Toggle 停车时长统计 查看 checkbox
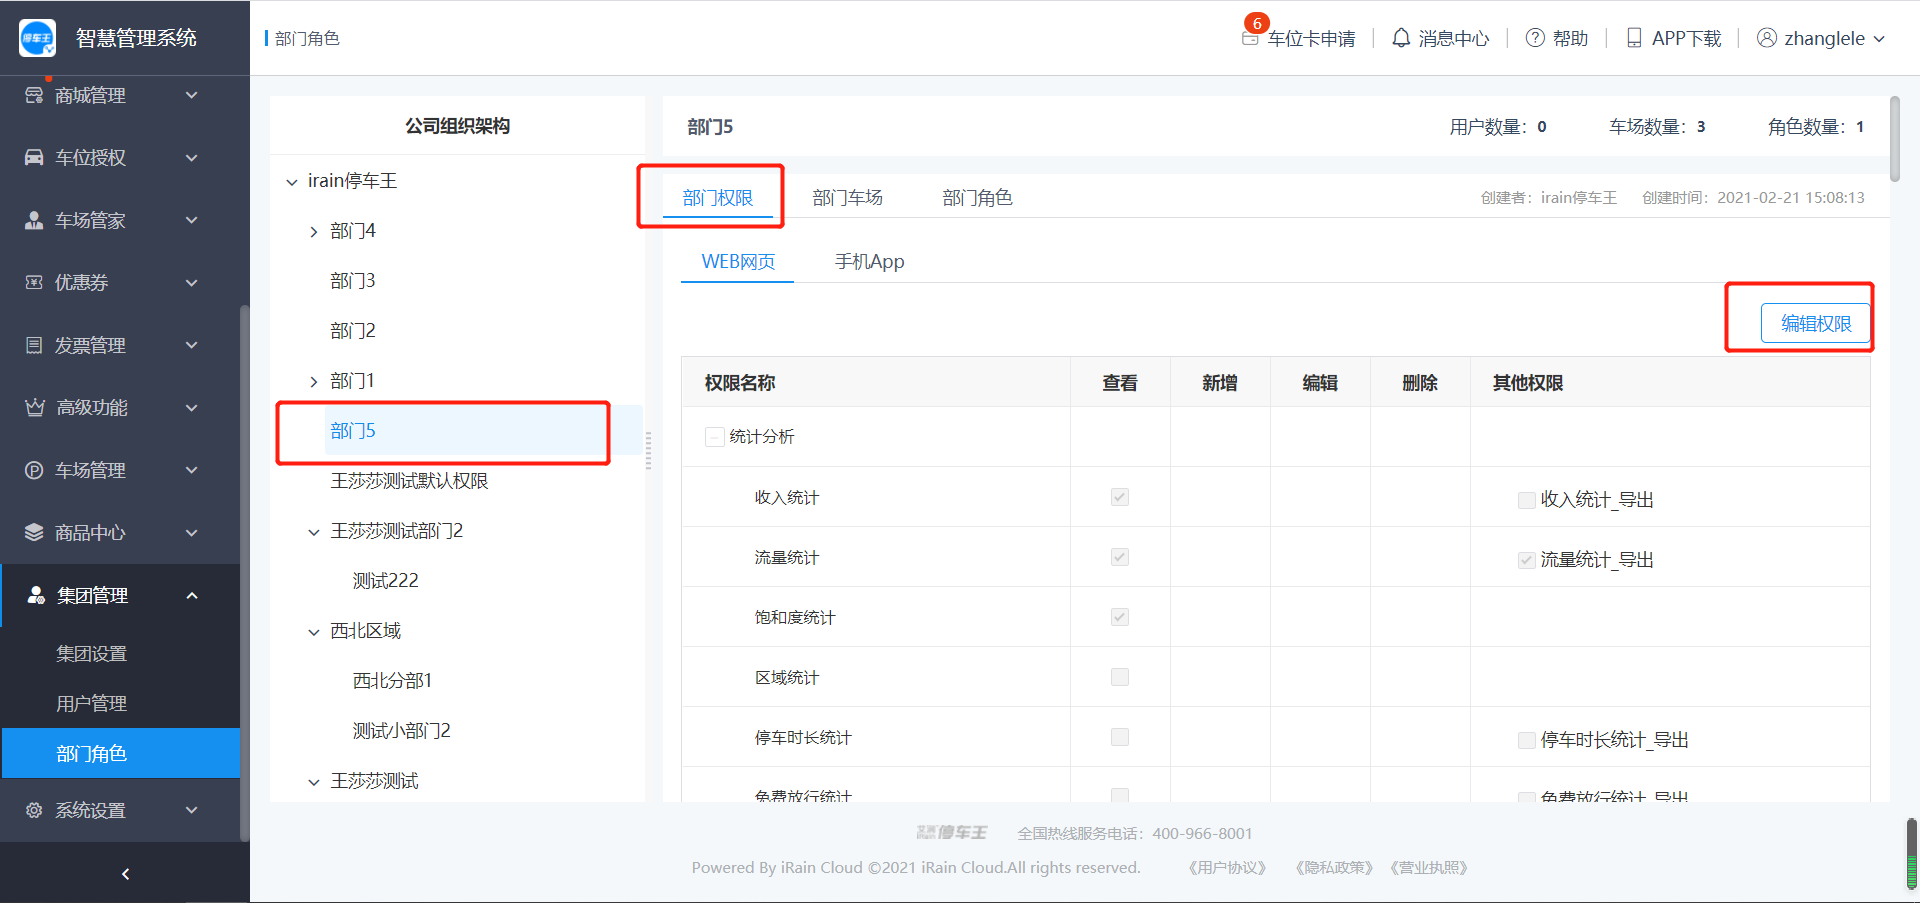 (1120, 737)
